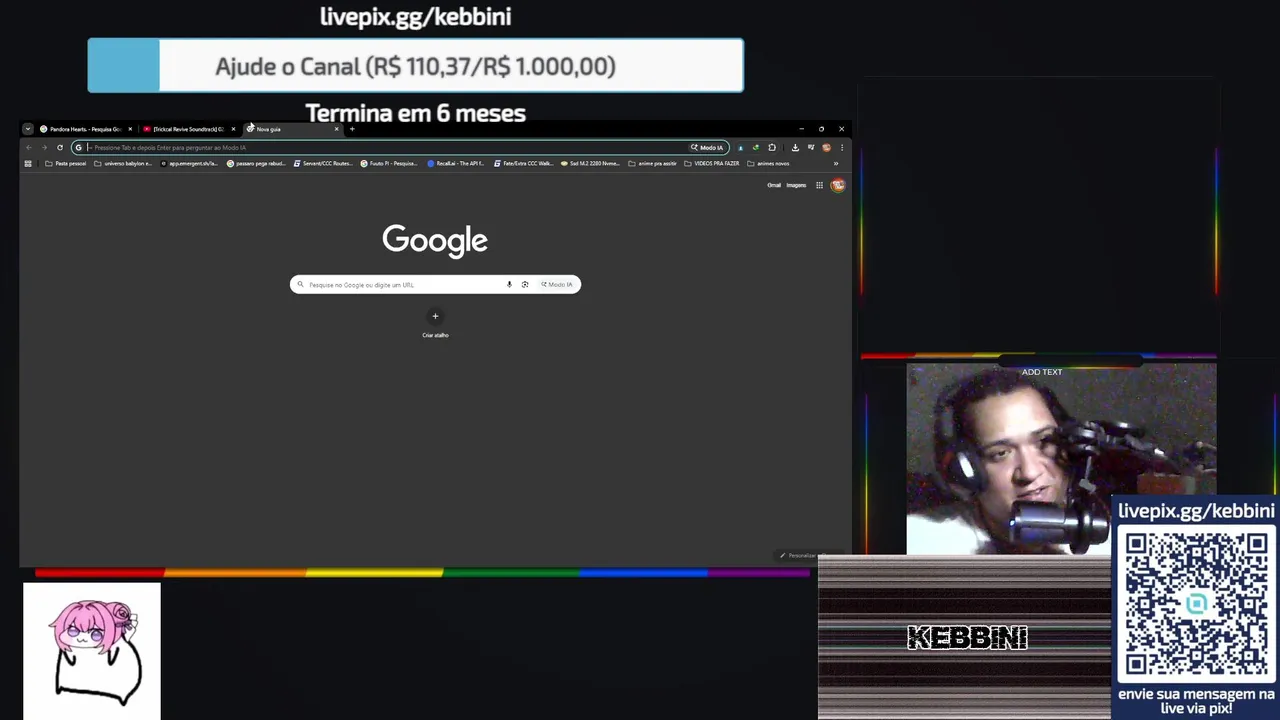Open the apps grid icon in bookmarks bar
This screenshot has width=1280, height=720.
28,163
